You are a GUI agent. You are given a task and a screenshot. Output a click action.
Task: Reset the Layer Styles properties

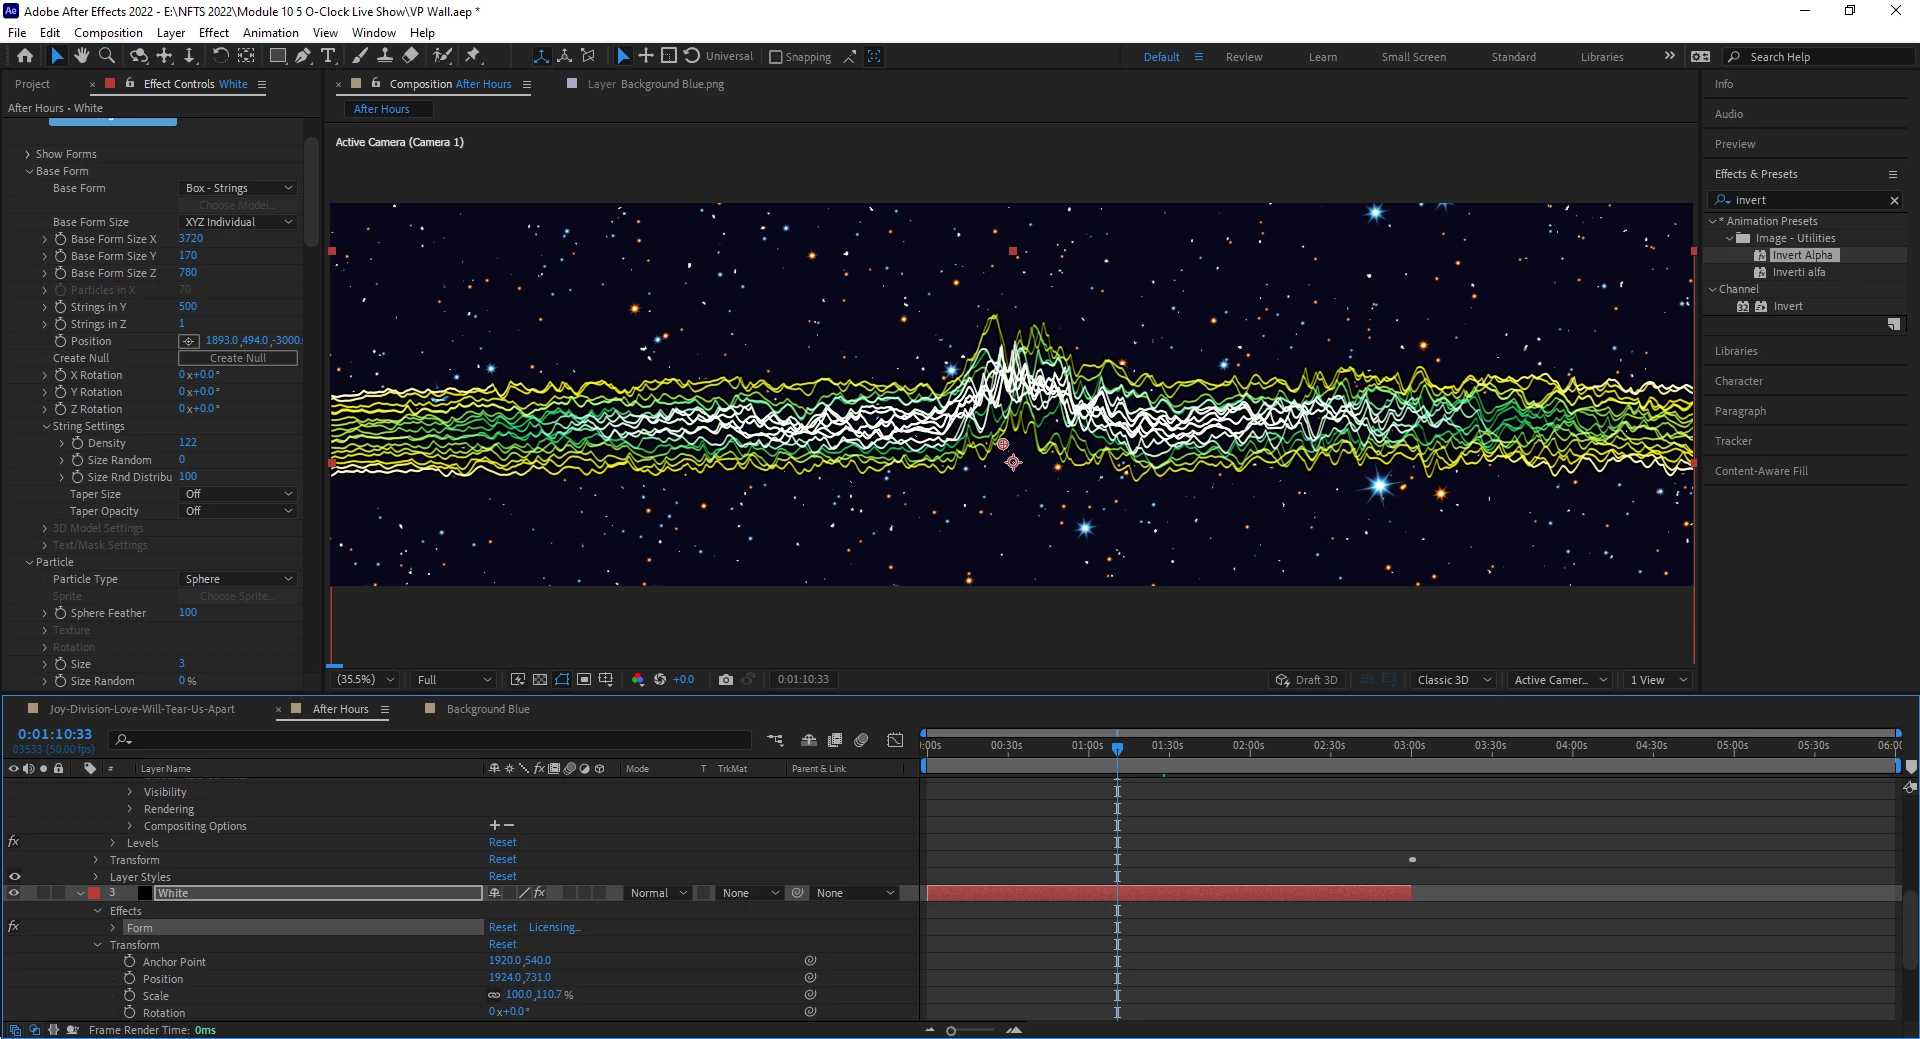503,877
